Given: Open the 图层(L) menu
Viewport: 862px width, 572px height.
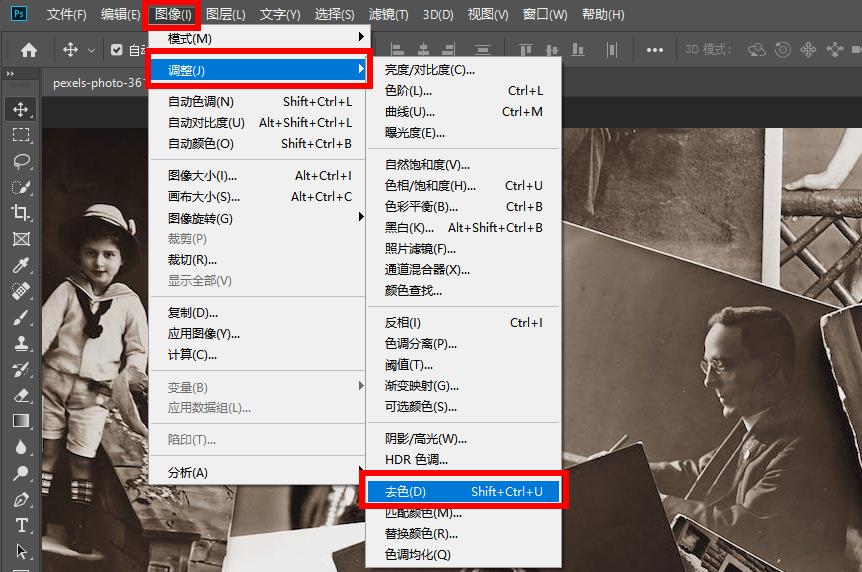Looking at the screenshot, I should coord(226,14).
